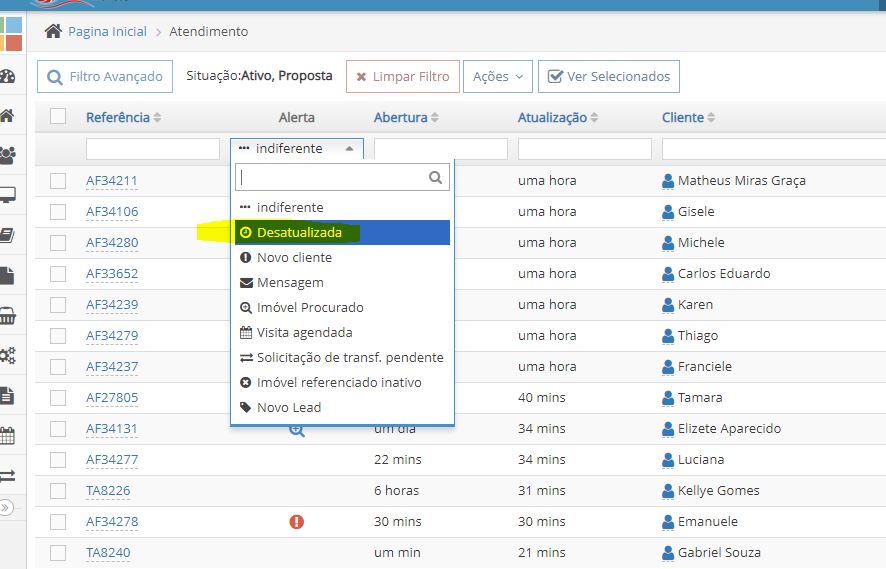Click the search box inside the alert dropdown
The height and width of the screenshot is (569, 886).
click(334, 177)
